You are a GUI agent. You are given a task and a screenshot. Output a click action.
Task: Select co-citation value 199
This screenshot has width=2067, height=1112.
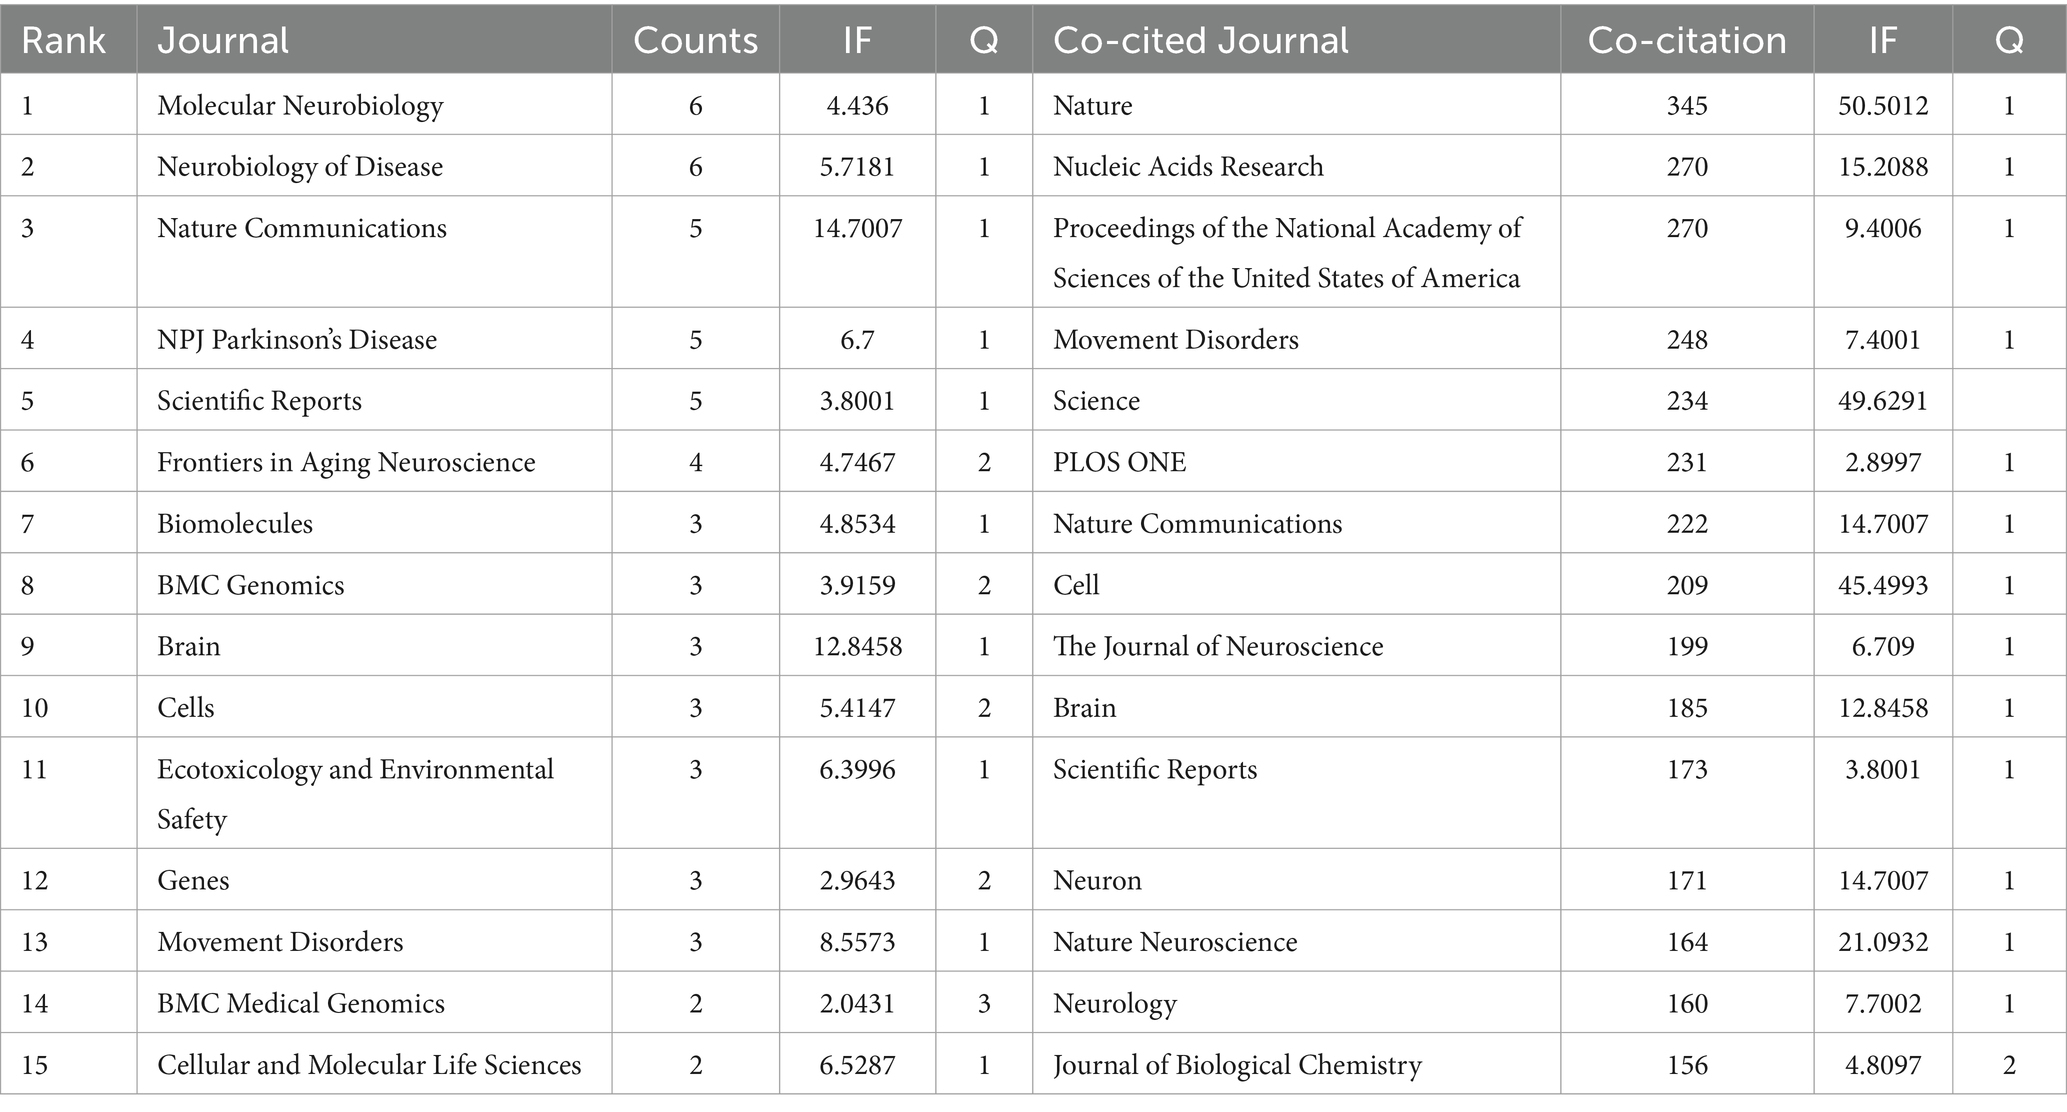(x=1687, y=647)
